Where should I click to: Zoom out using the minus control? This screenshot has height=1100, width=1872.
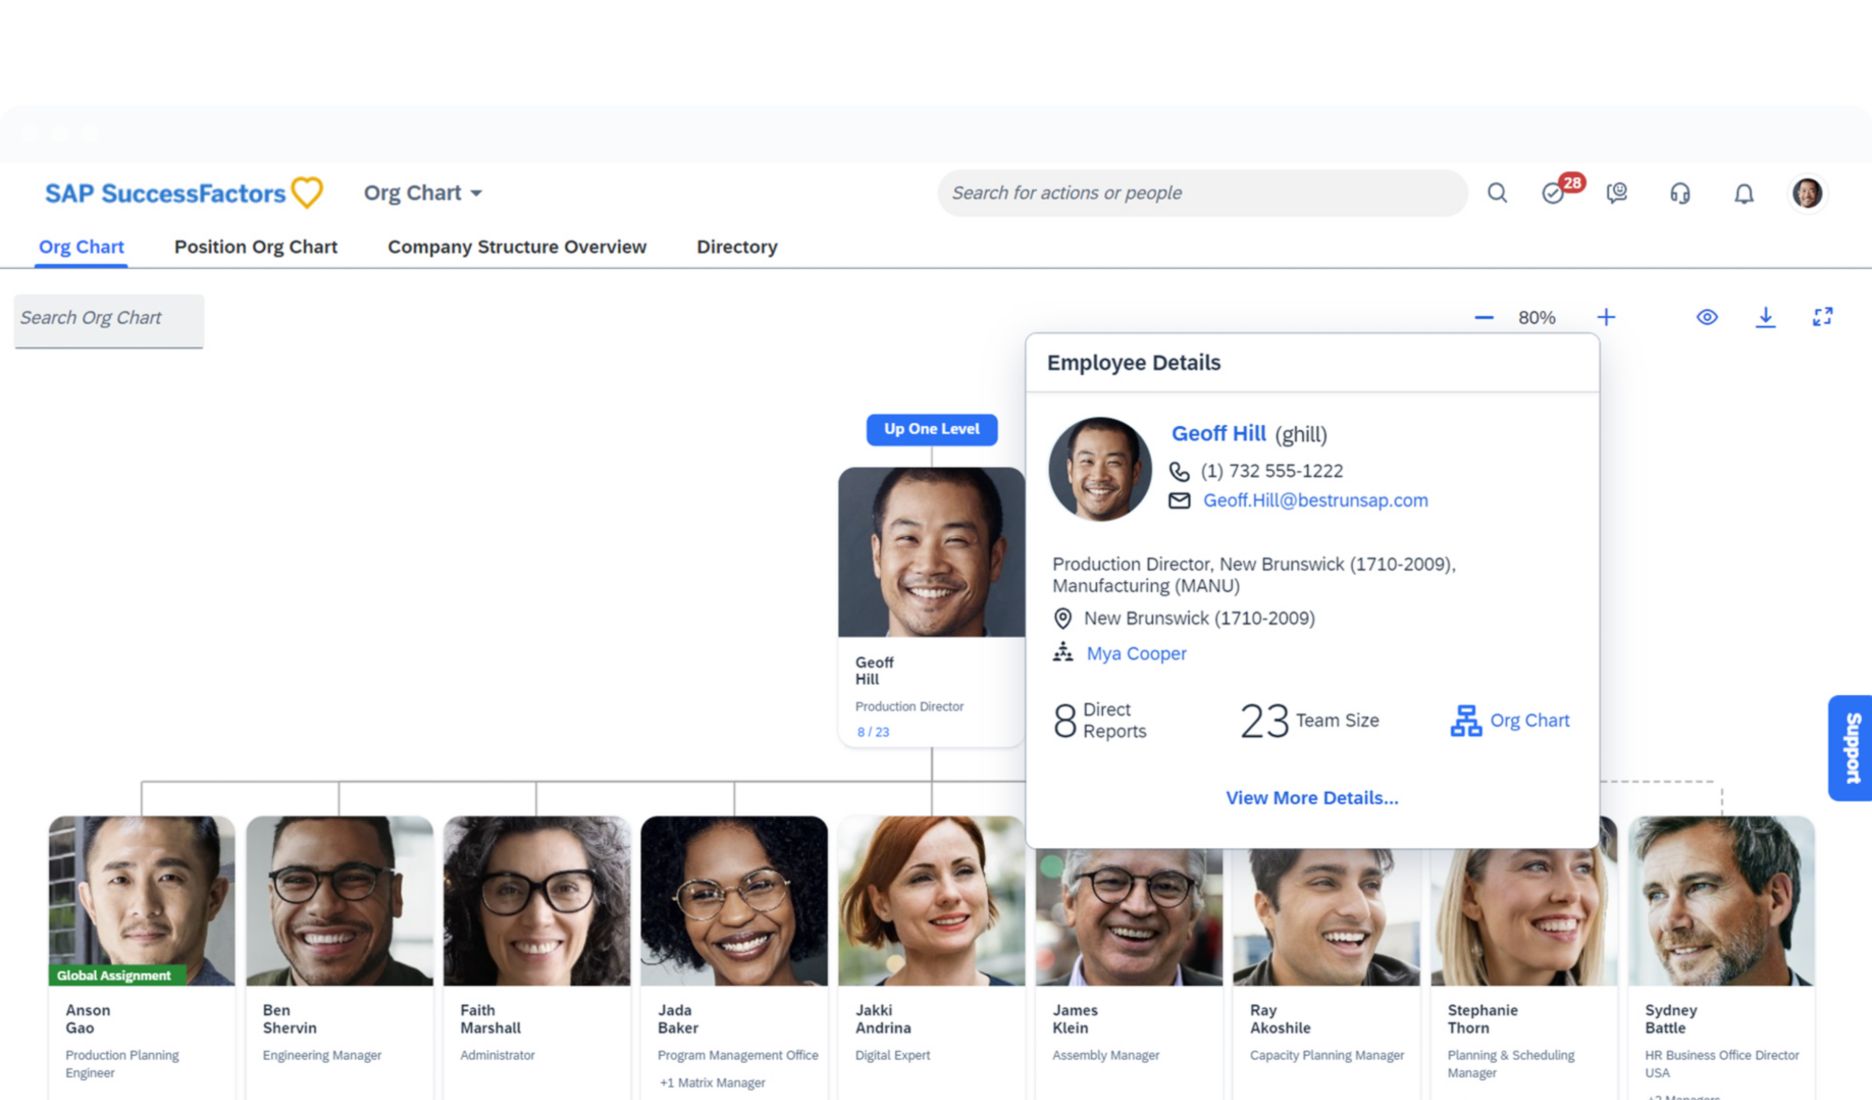(1483, 317)
